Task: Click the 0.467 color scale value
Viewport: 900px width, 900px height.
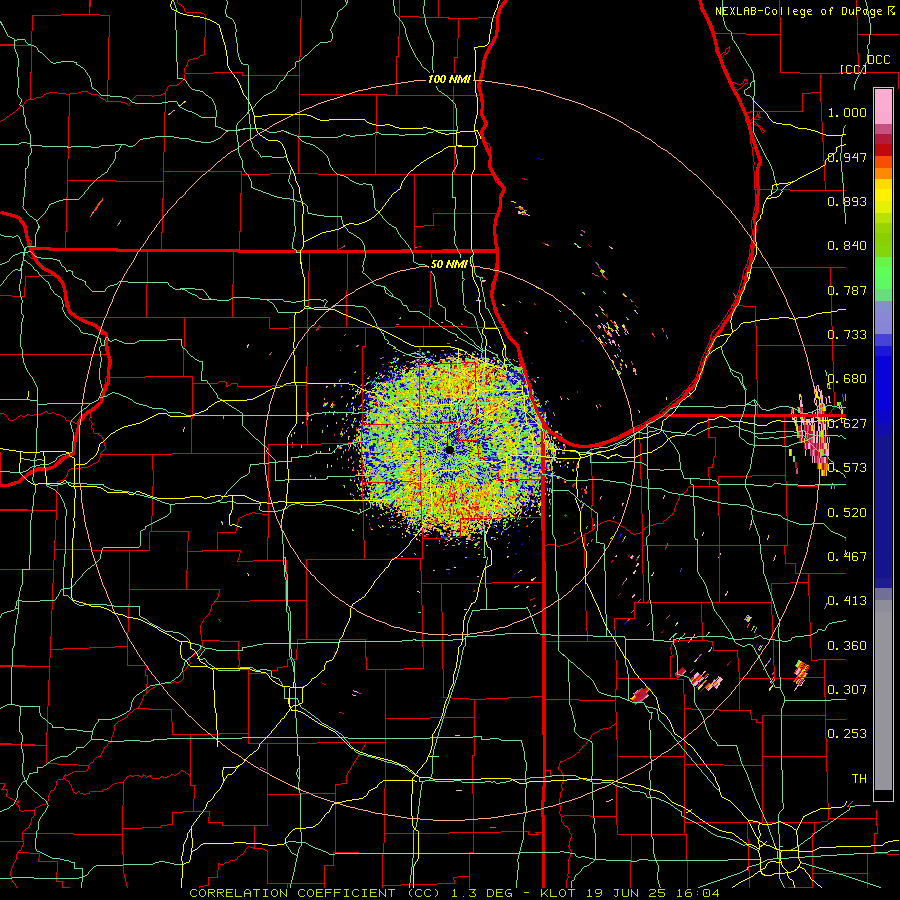Action: (847, 557)
